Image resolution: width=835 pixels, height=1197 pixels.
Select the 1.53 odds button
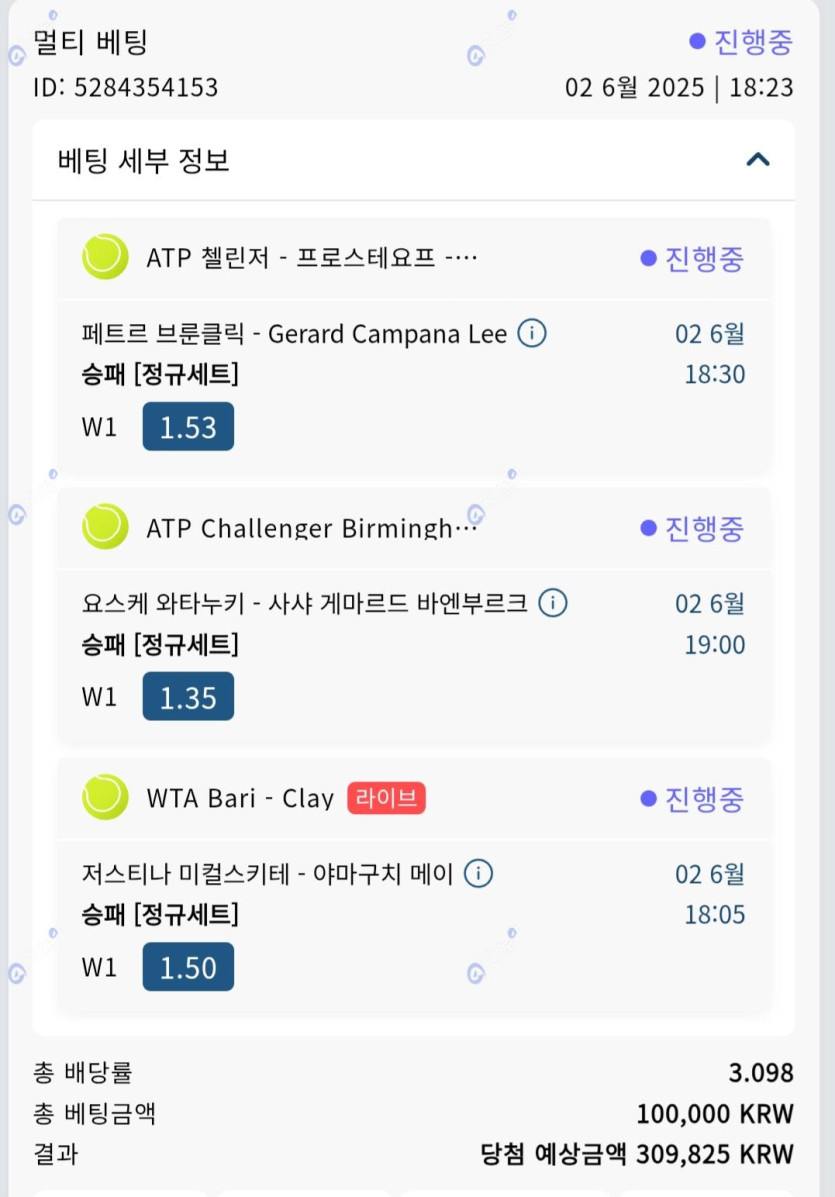click(x=189, y=427)
